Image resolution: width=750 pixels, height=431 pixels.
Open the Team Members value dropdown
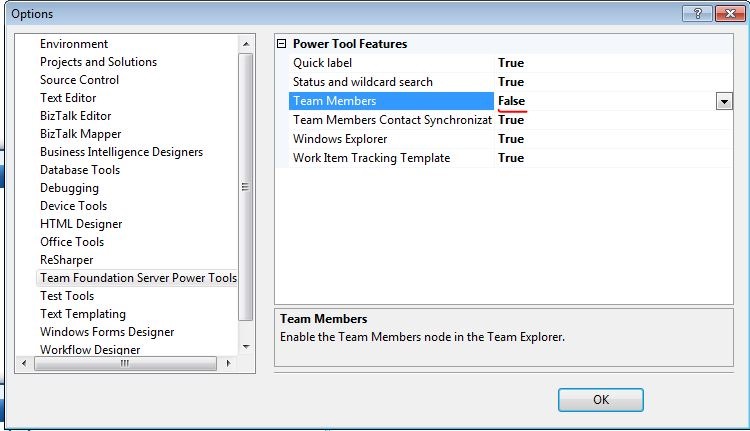click(723, 101)
